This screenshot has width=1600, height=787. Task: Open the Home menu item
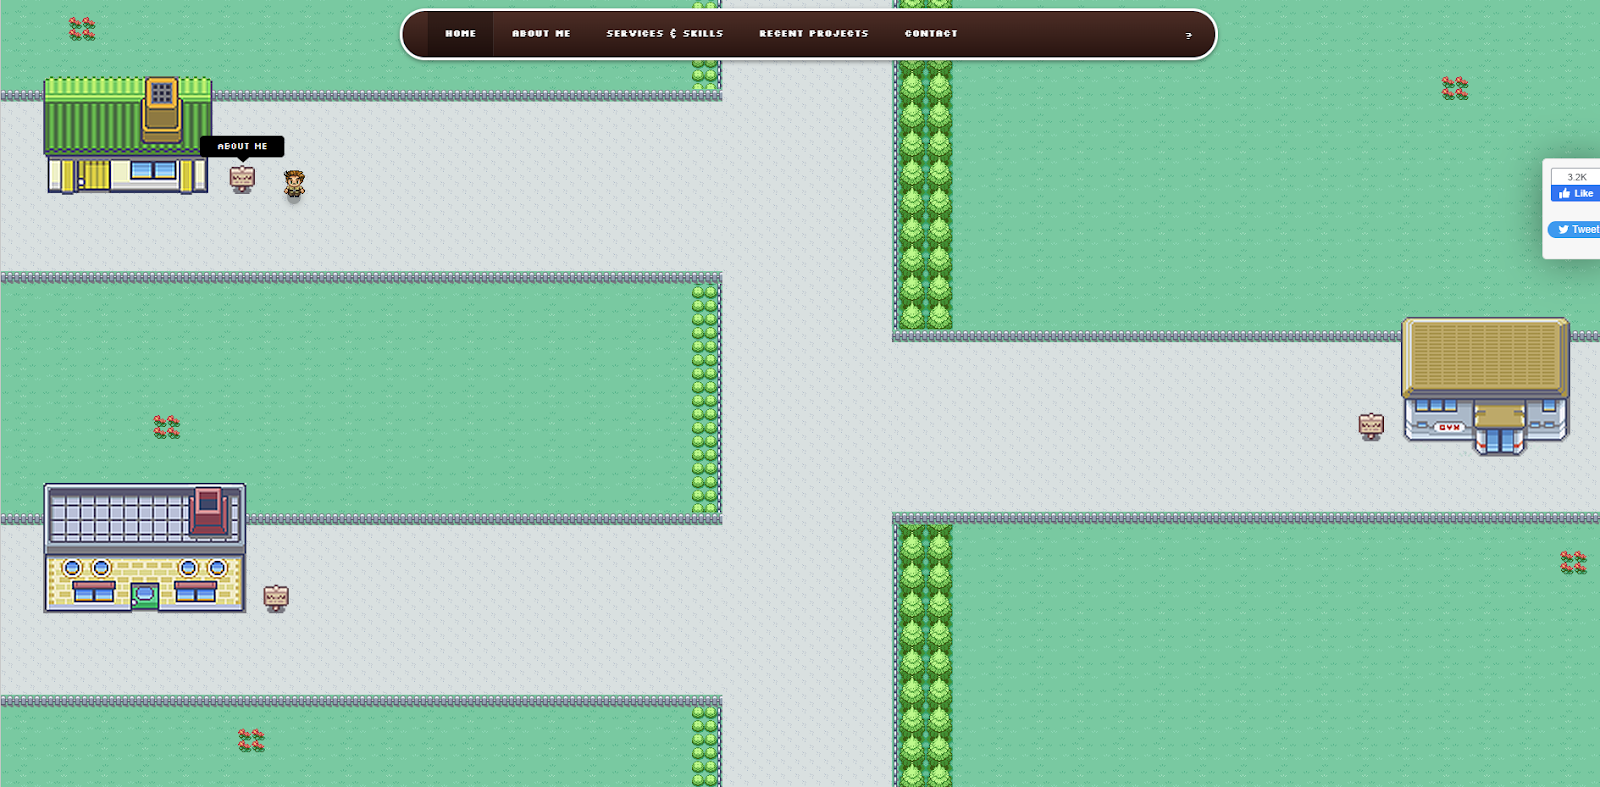pyautogui.click(x=460, y=34)
